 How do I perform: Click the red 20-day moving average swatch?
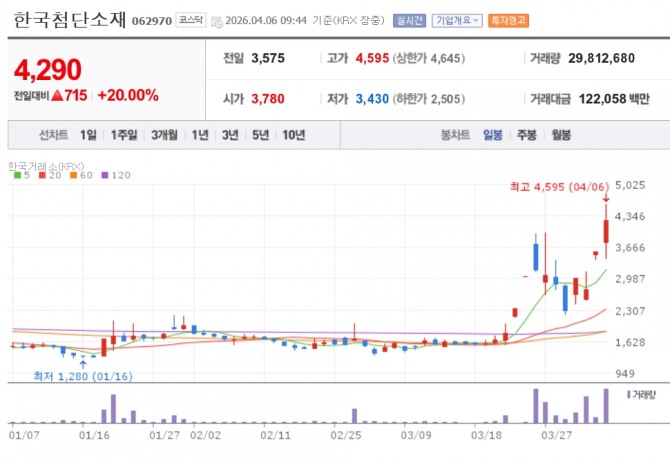[42, 175]
